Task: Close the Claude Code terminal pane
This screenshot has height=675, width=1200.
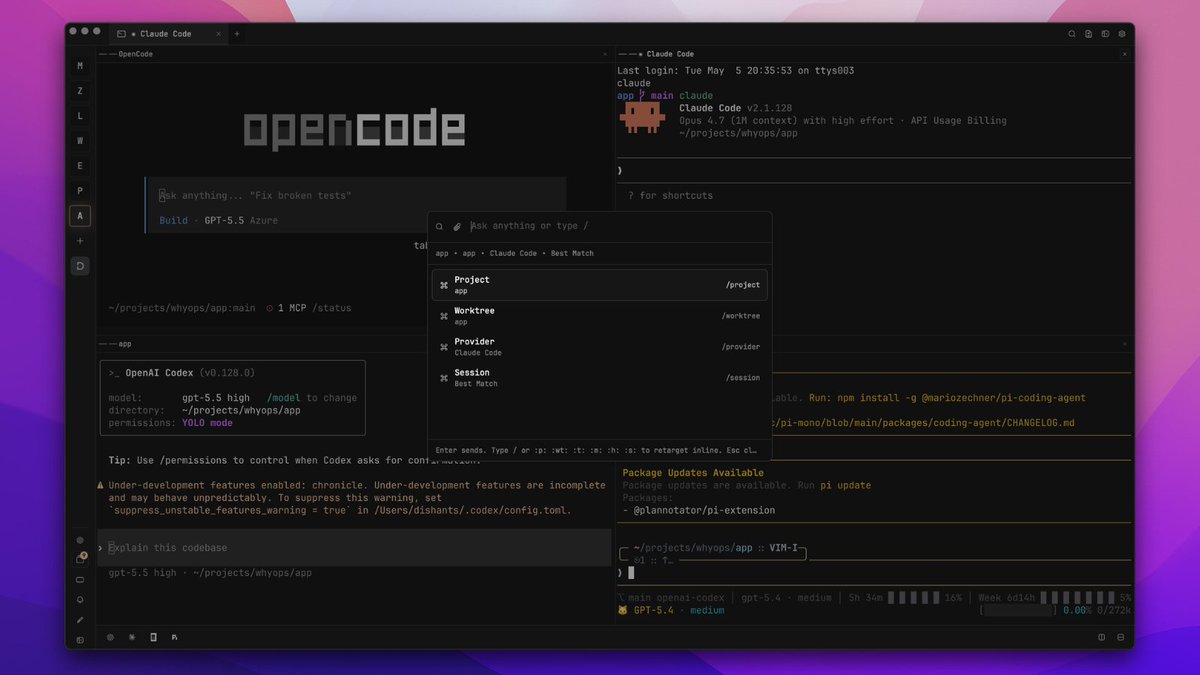Action: [x=1127, y=54]
